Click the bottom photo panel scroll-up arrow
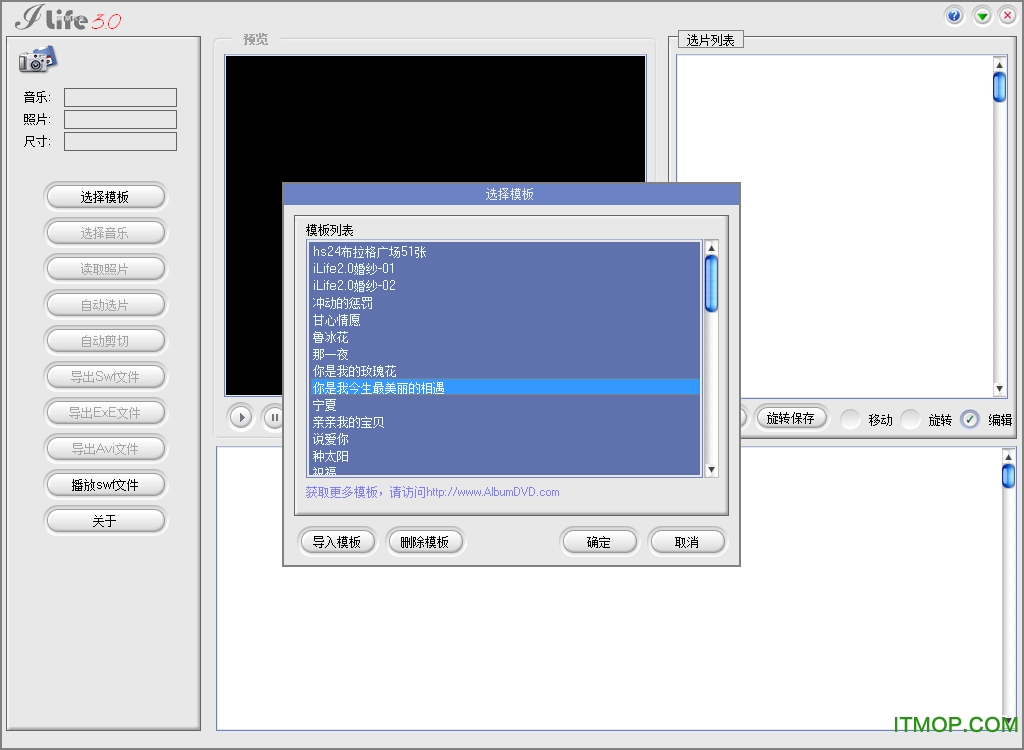 tap(1008, 456)
